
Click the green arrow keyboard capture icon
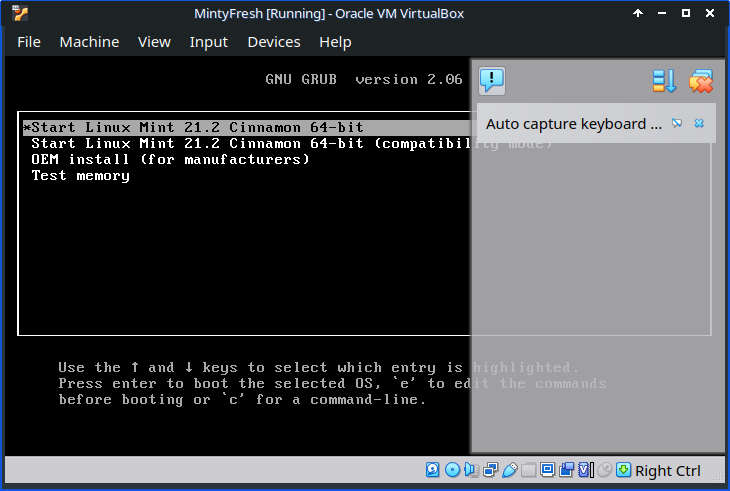(x=623, y=470)
